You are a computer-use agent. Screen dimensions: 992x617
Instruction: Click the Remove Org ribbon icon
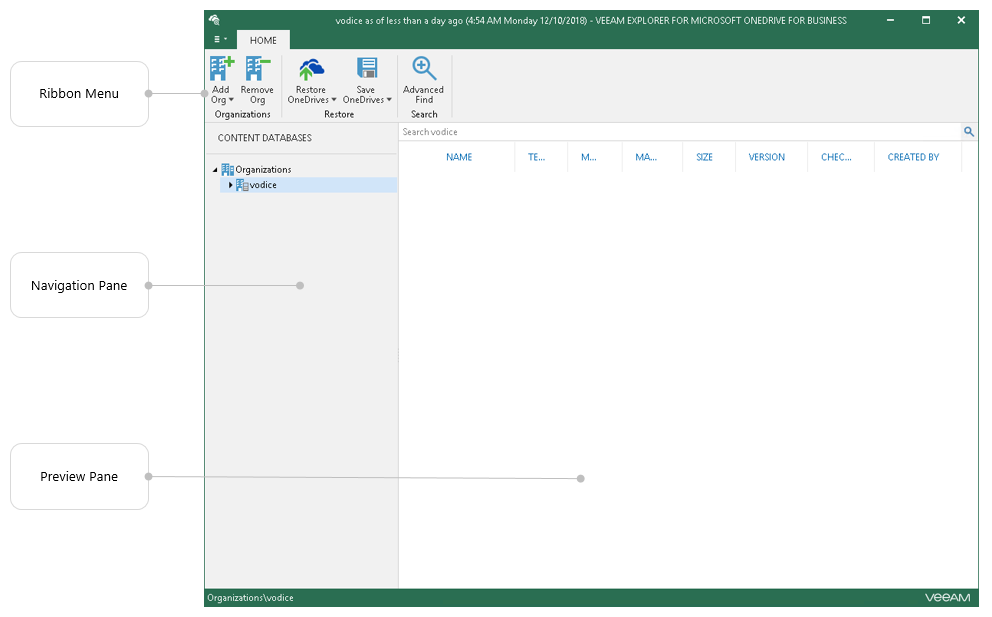[257, 68]
